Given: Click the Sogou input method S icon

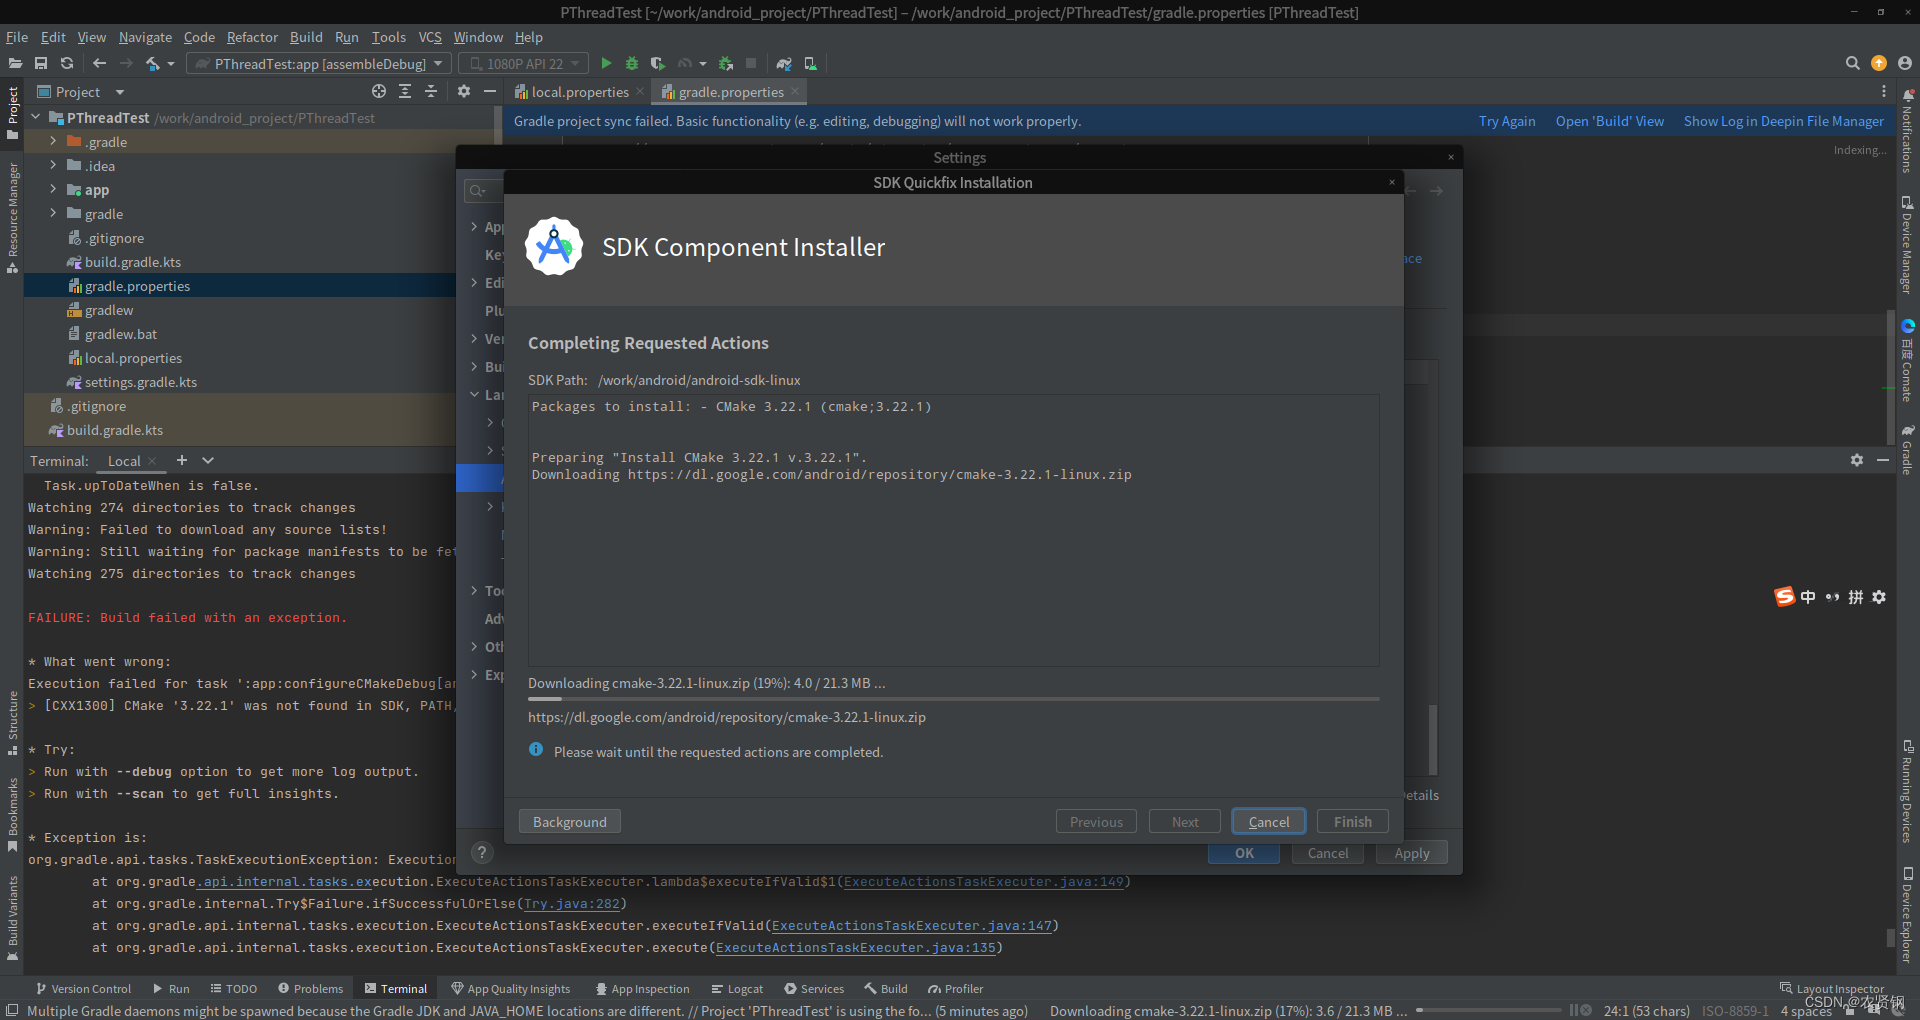Looking at the screenshot, I should 1784,597.
